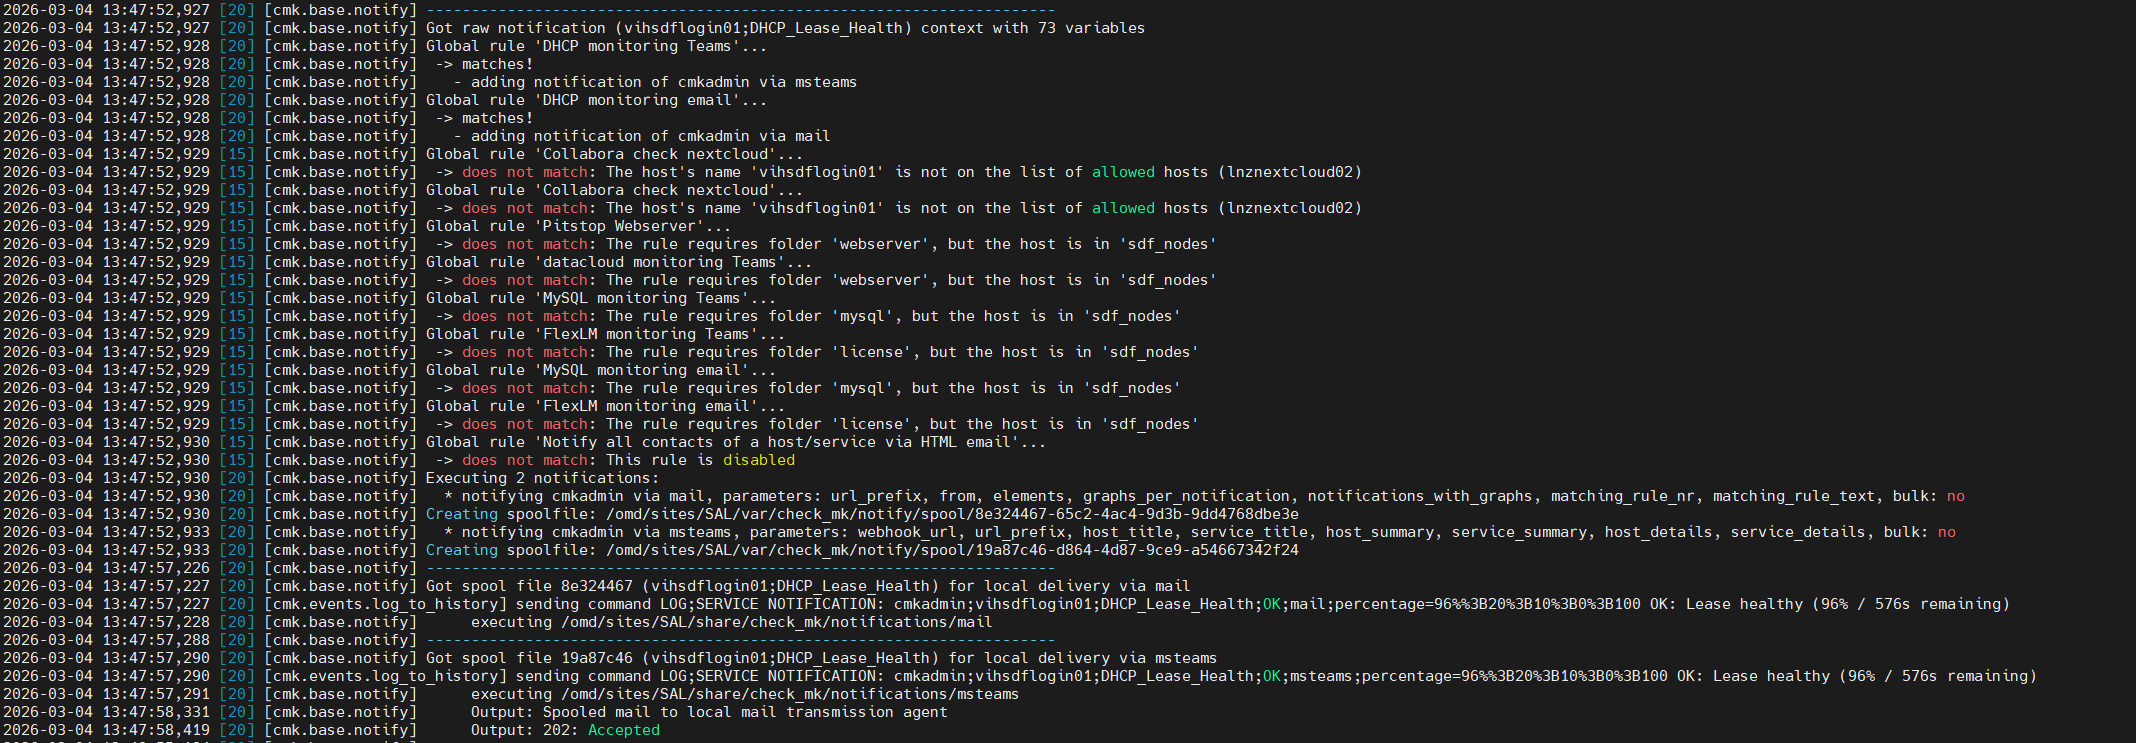2136x743 pixels.
Task: Click the executing notifications/mail script path
Action: tap(776, 622)
